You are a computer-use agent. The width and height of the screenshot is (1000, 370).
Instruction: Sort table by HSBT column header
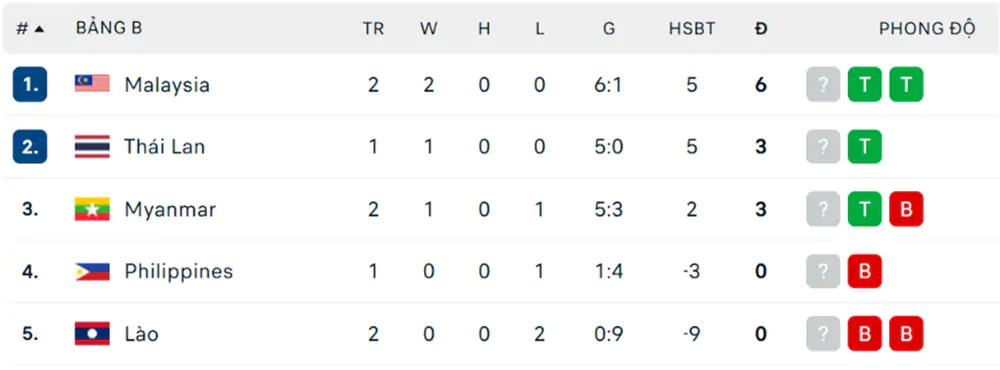(x=692, y=29)
